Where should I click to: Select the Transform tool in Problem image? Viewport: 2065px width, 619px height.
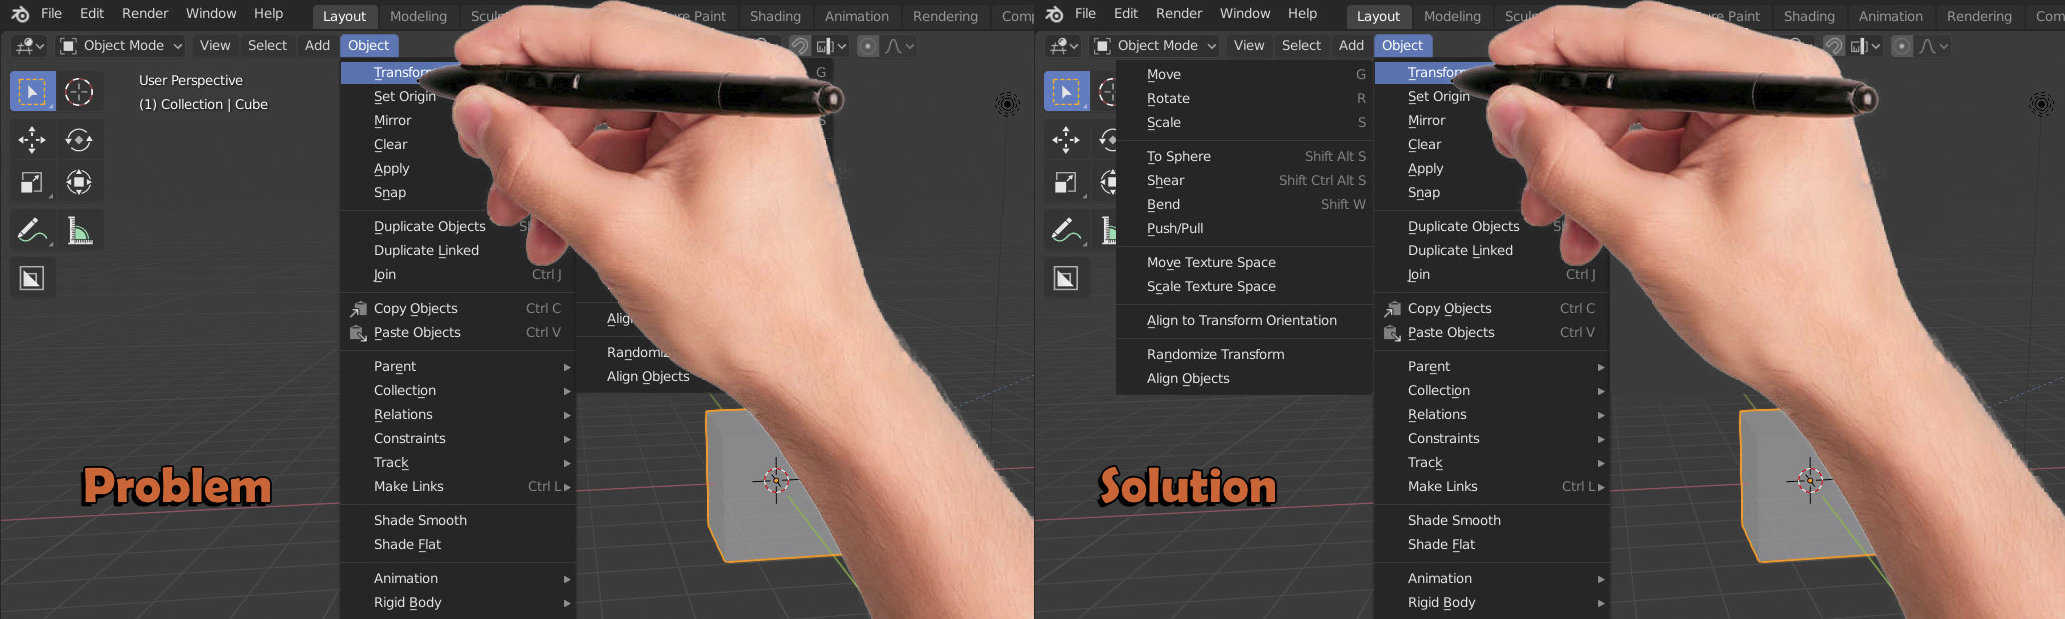[79, 182]
